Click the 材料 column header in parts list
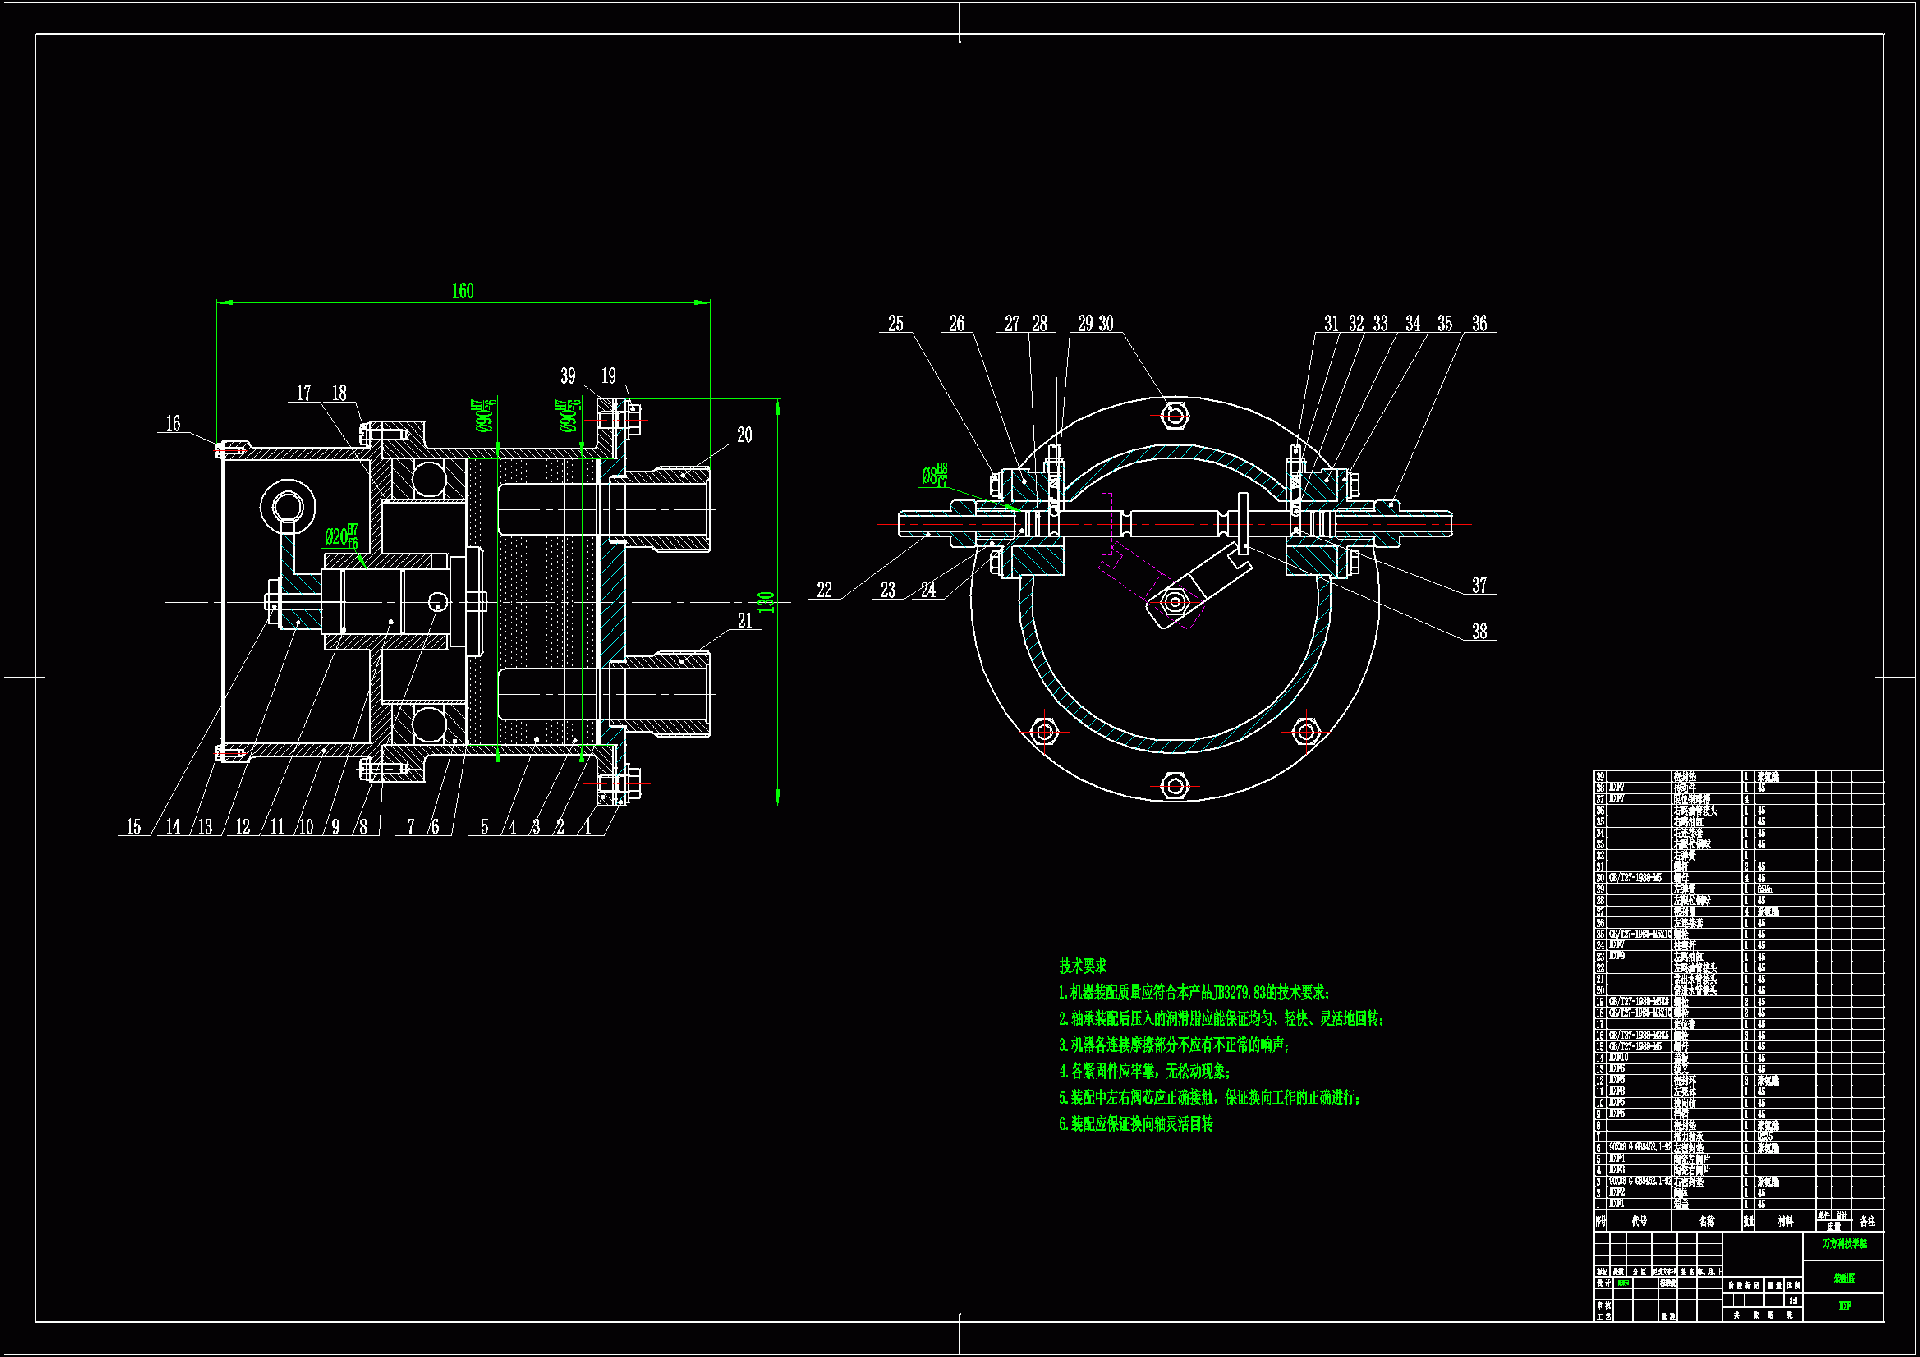The width and height of the screenshot is (1920, 1357). (1785, 1221)
